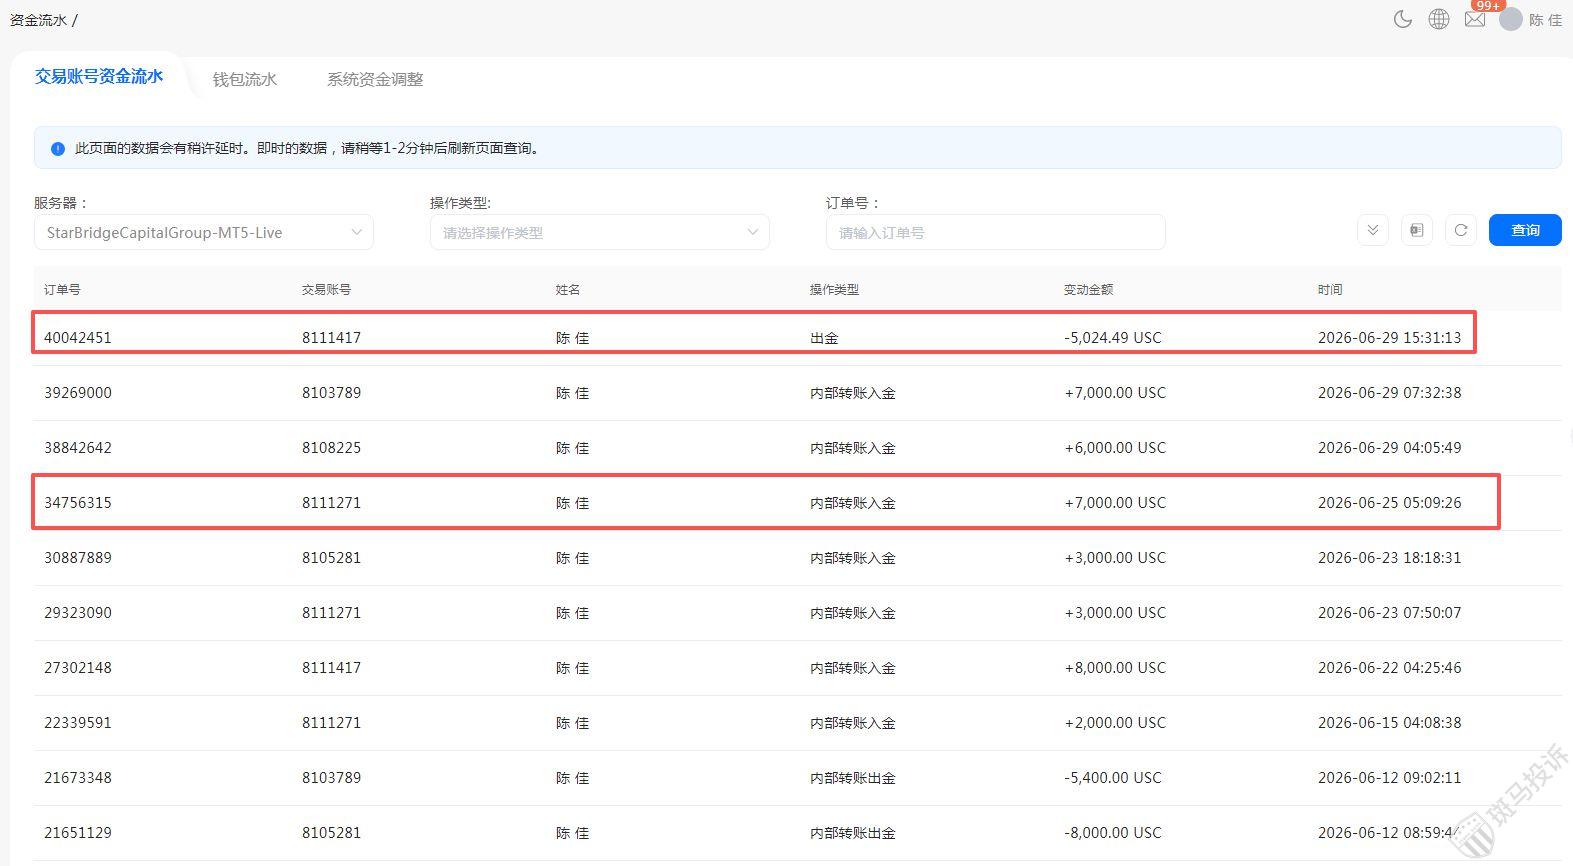This screenshot has width=1573, height=866.
Task: Click the refresh reset icon
Action: pos(1461,230)
